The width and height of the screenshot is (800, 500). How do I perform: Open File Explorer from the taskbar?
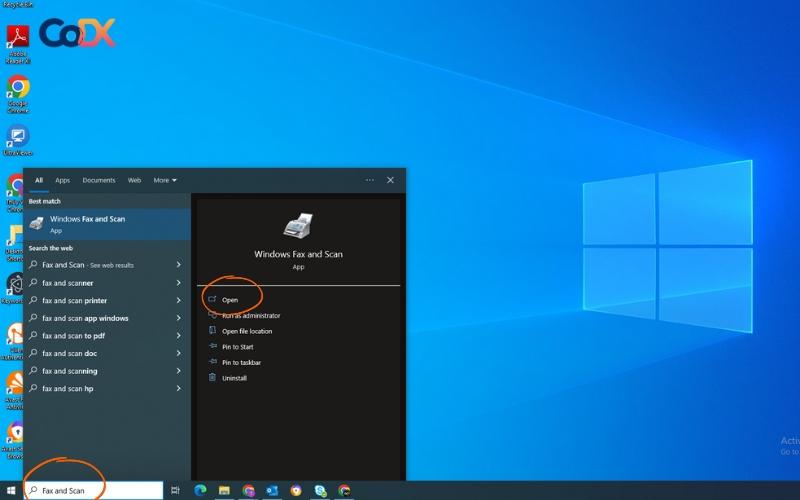tap(224, 490)
